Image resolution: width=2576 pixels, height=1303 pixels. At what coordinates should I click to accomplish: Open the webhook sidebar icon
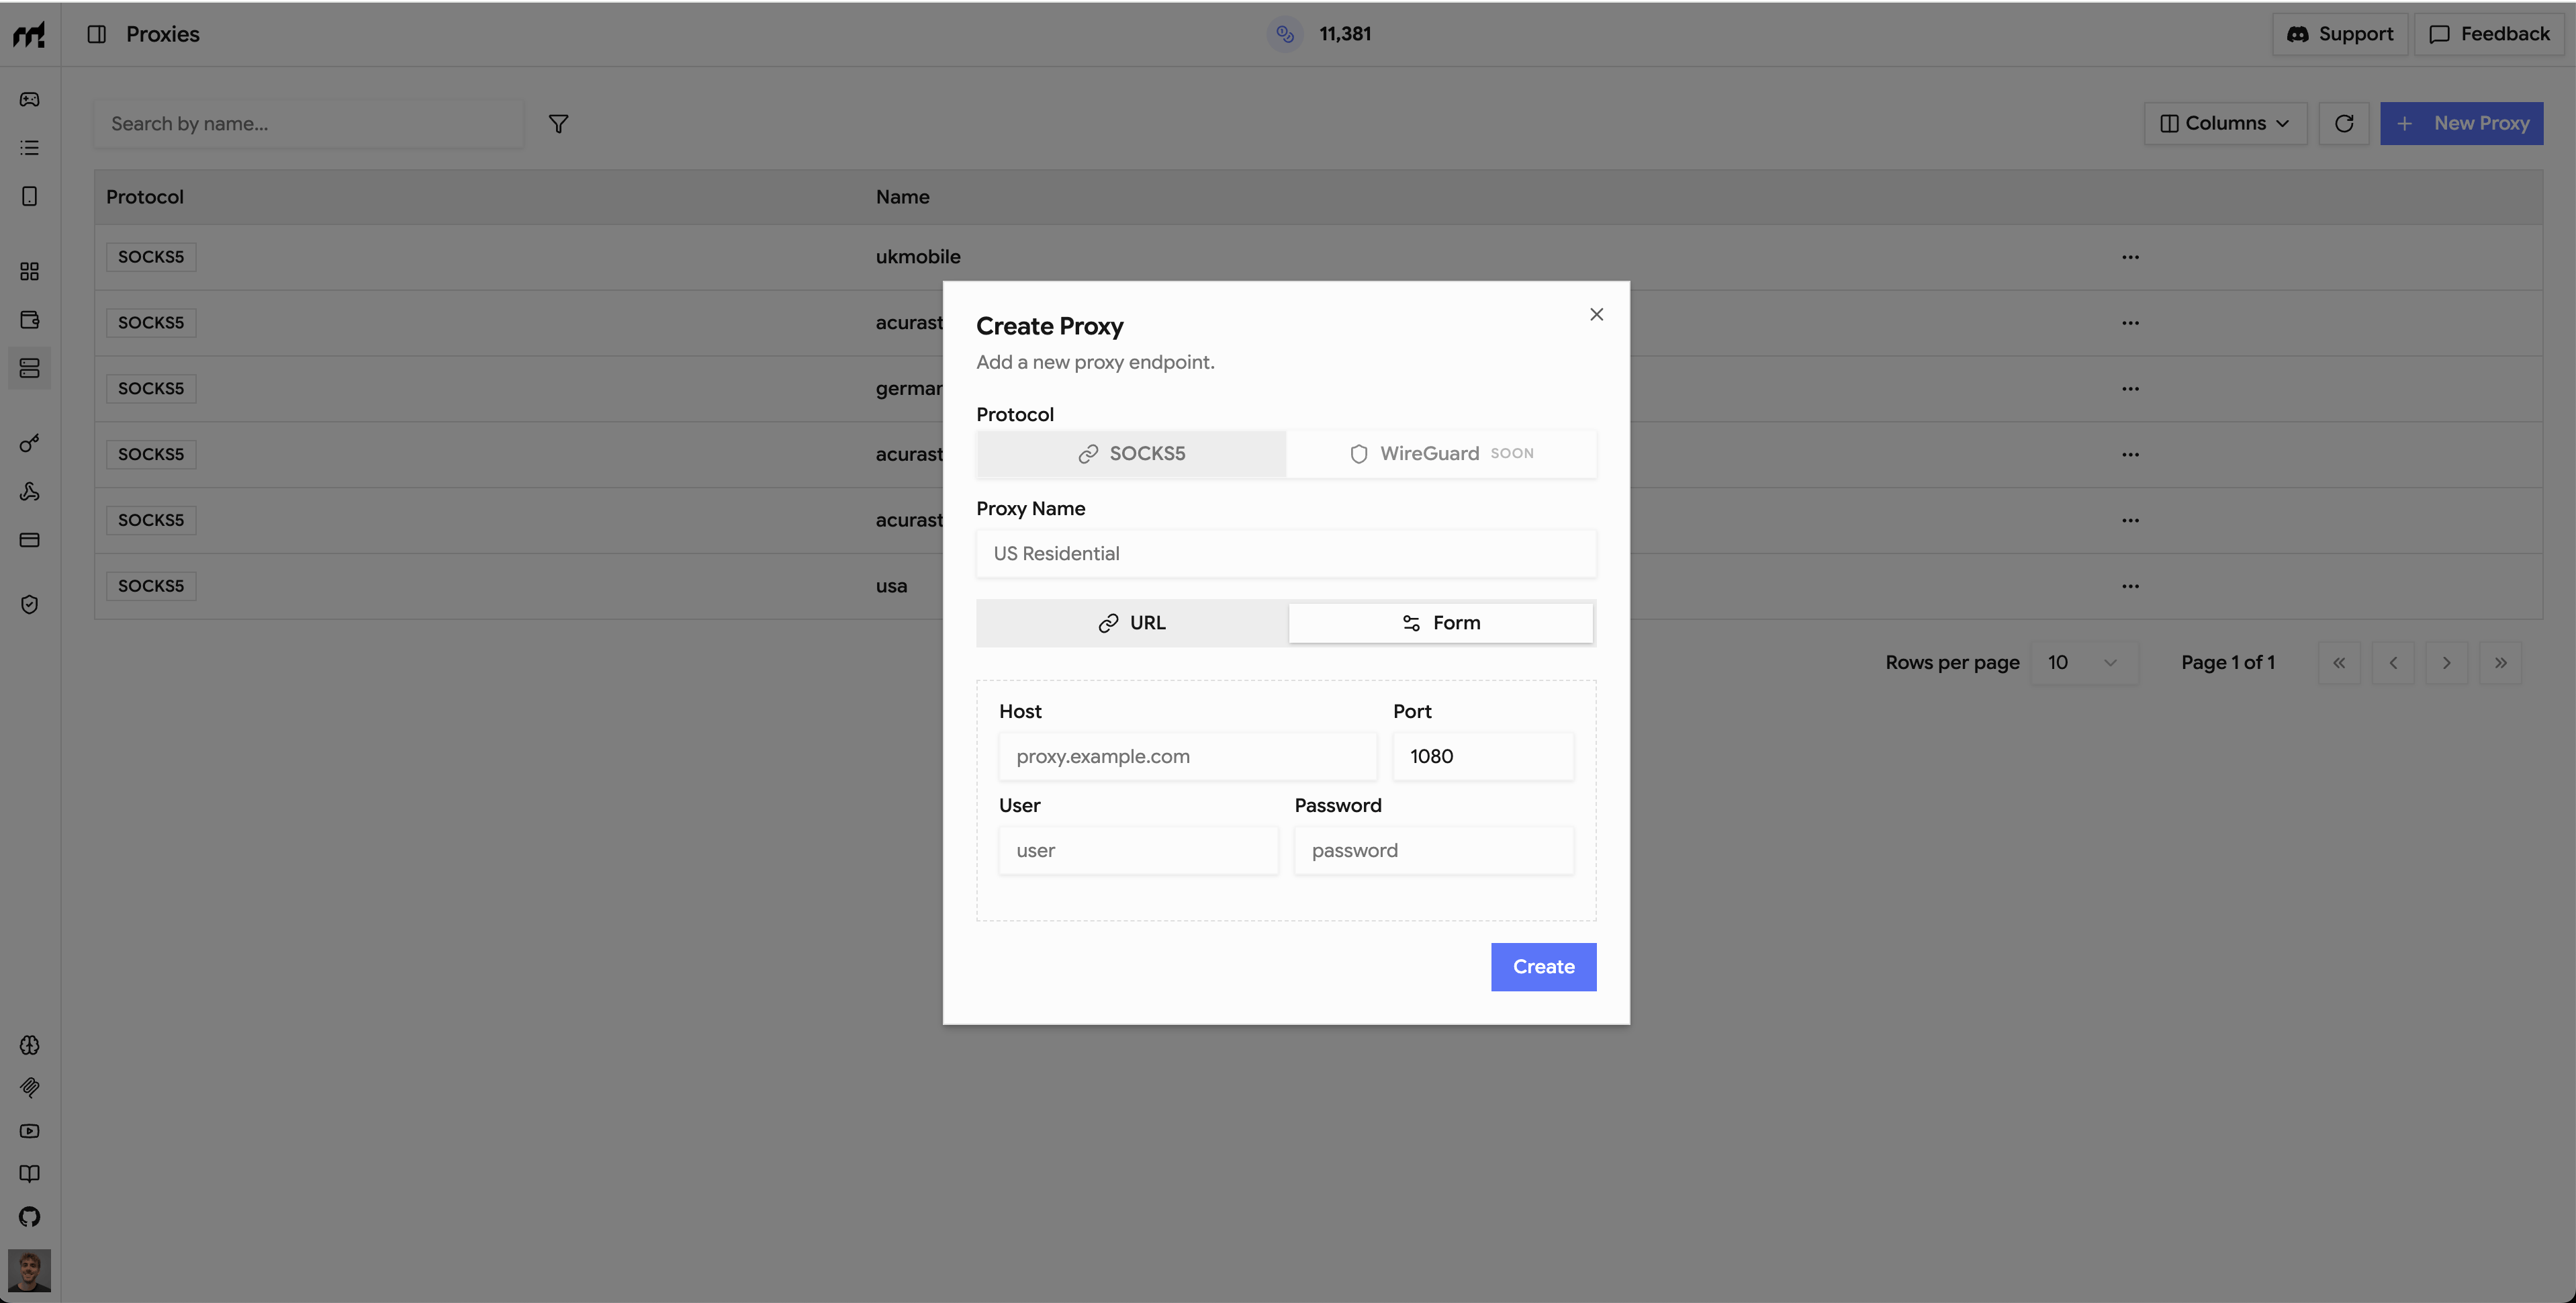pos(29,491)
